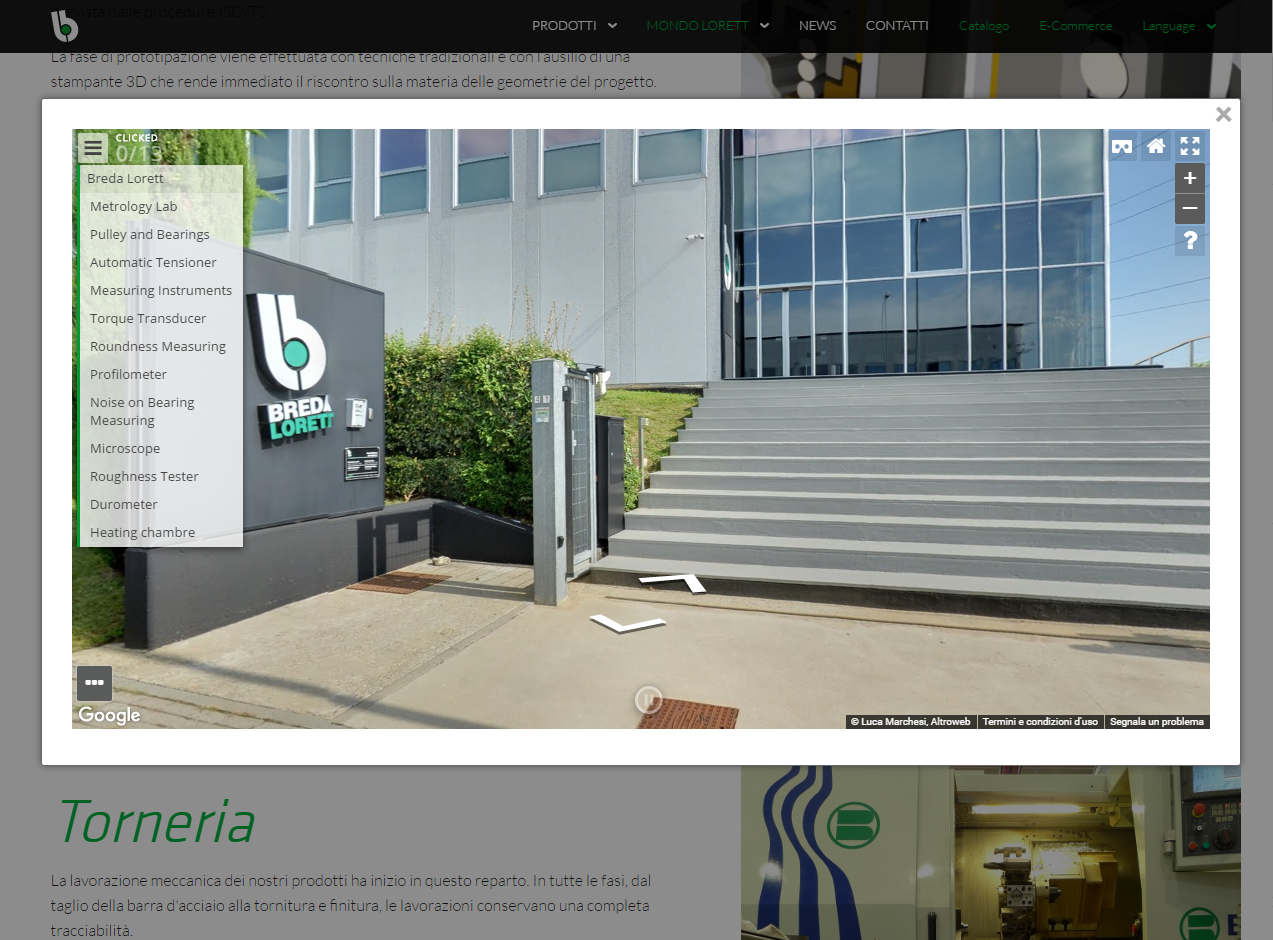Go to Pulley and Bearings scene
The width and height of the screenshot is (1273, 940).
(x=161, y=235)
